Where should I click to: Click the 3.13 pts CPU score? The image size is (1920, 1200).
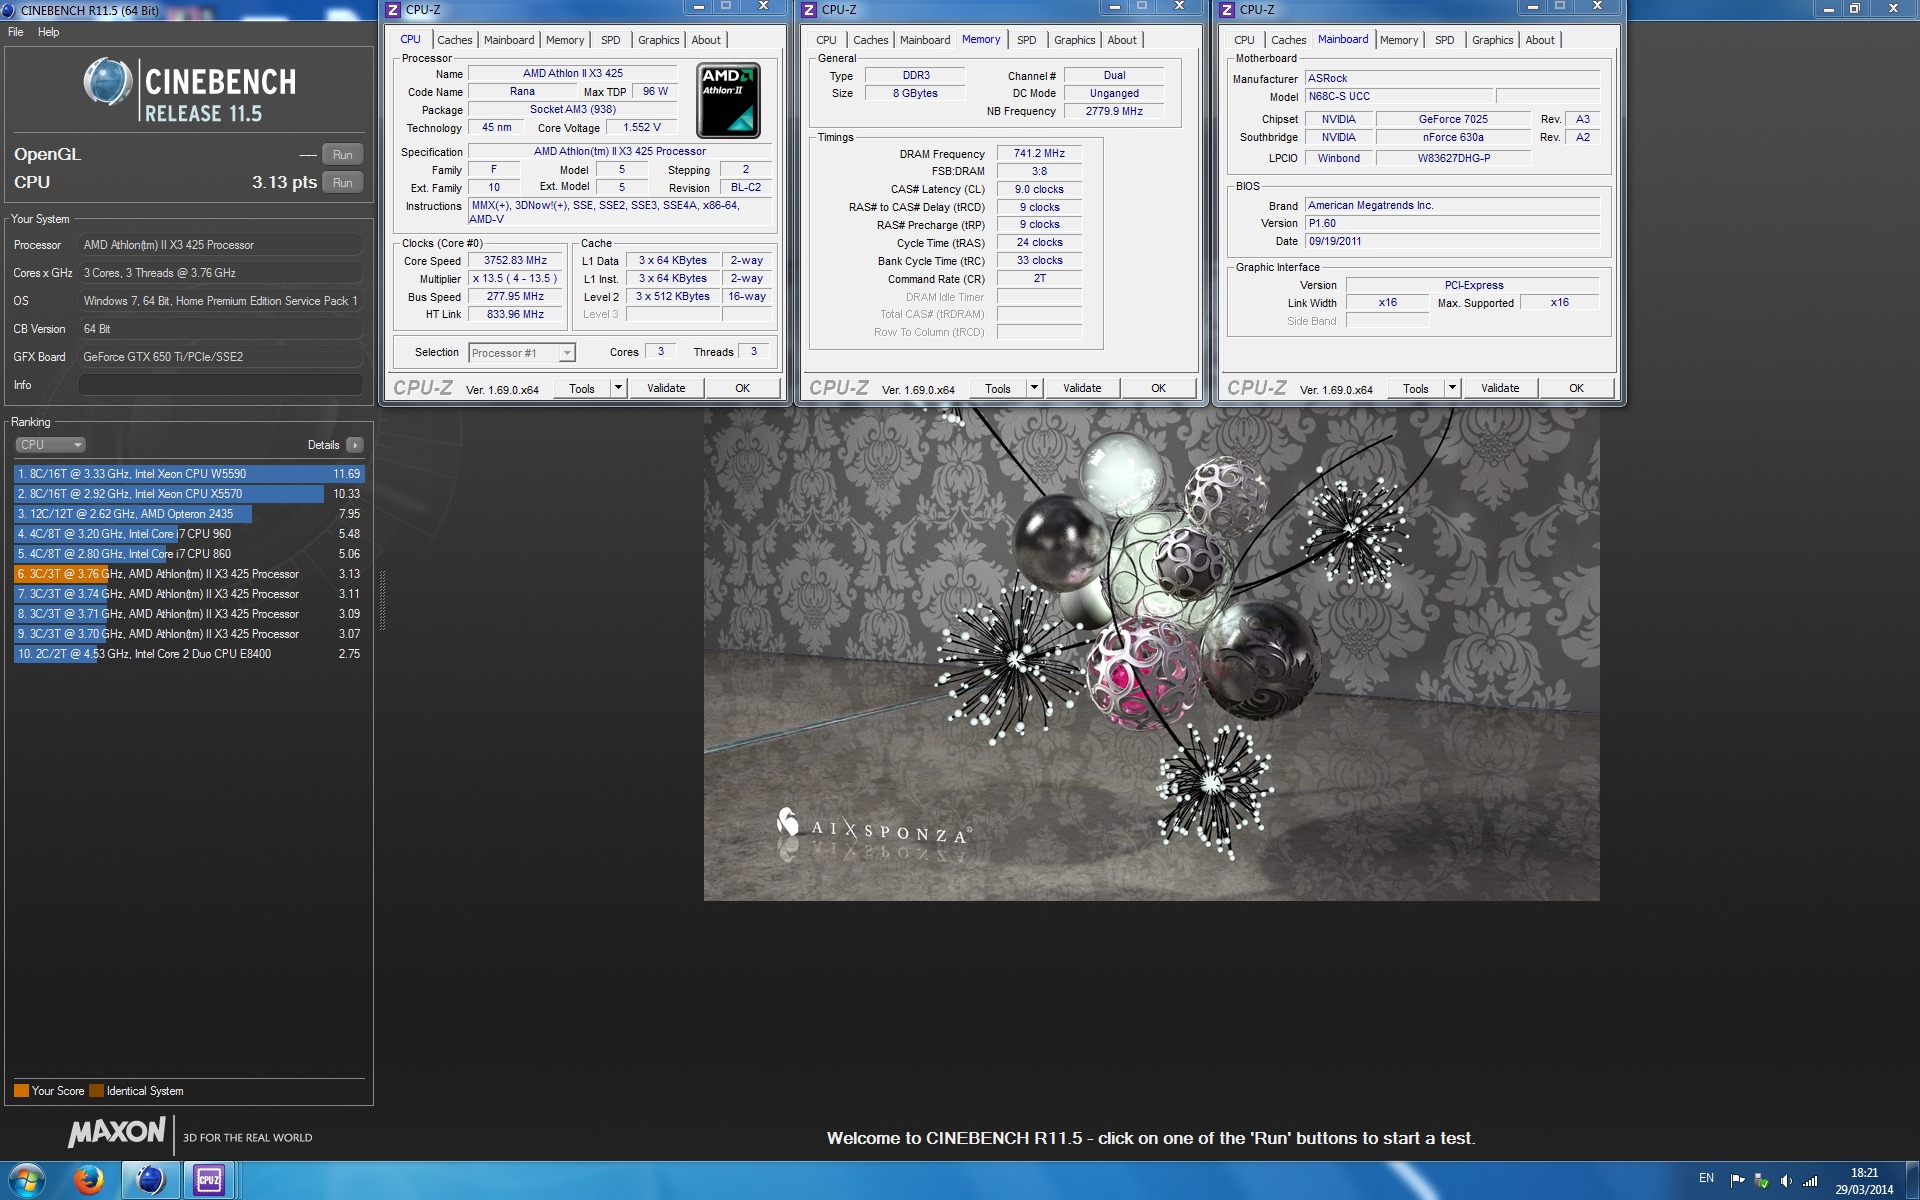284,182
